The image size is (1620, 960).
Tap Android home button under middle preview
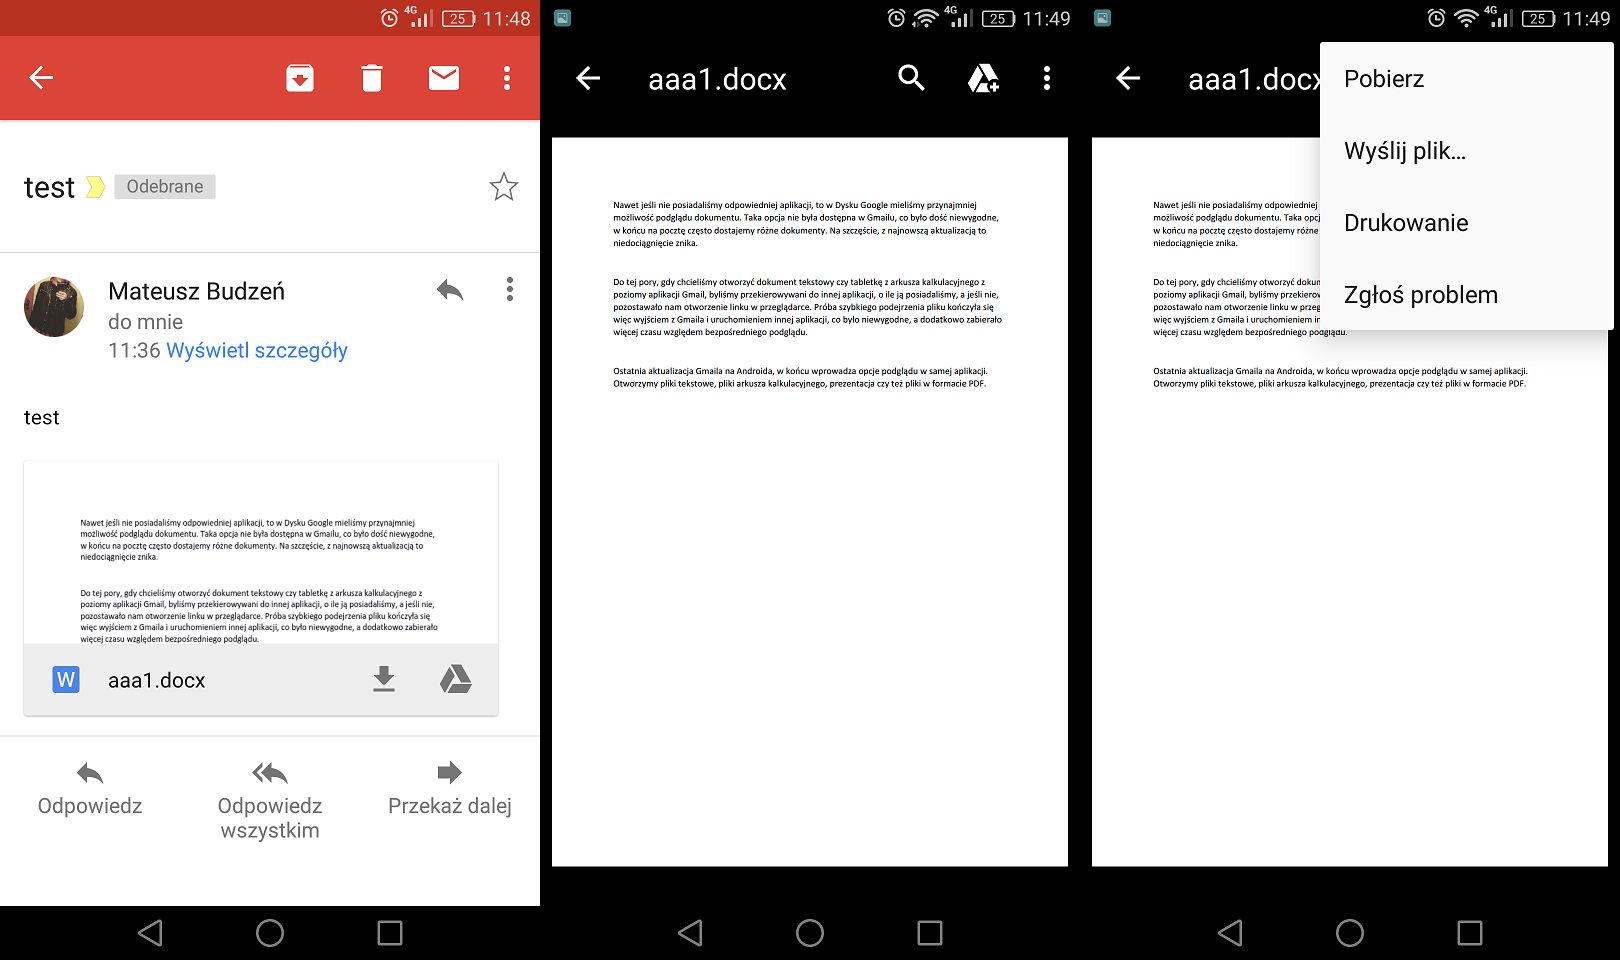pyautogui.click(x=810, y=933)
